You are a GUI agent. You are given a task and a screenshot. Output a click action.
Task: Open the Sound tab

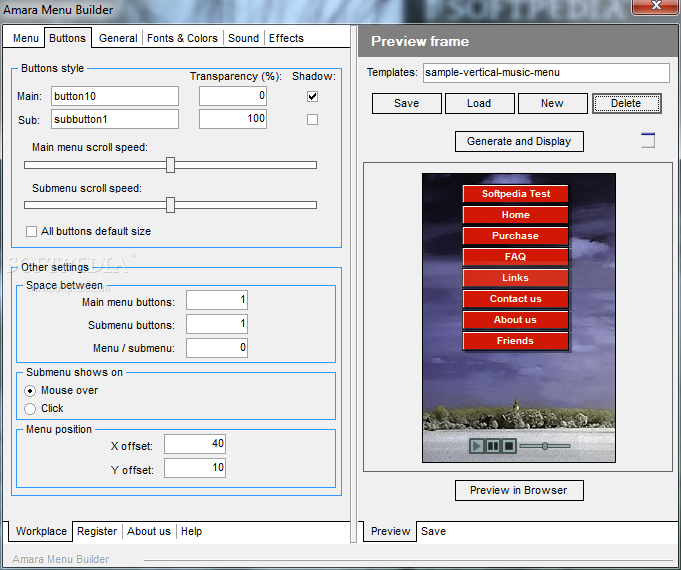click(x=244, y=38)
